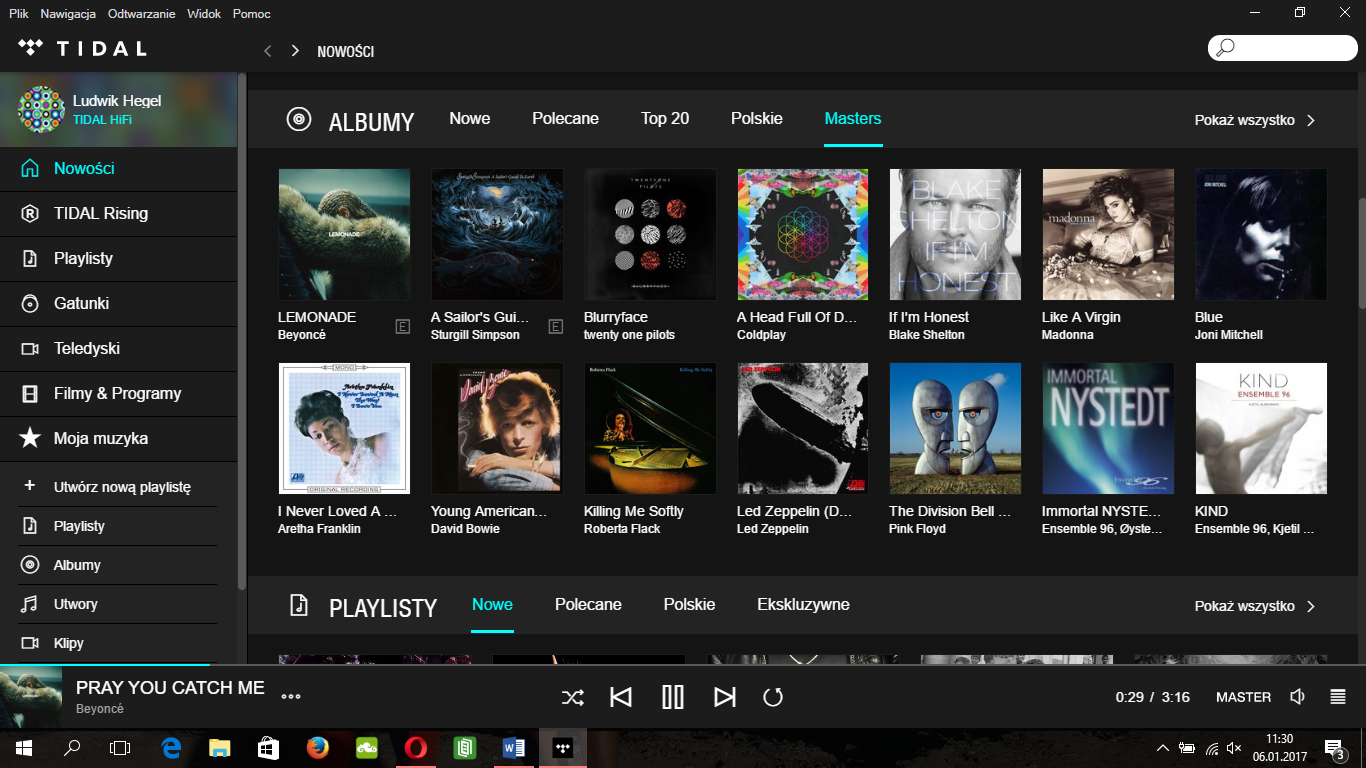Expand Pokaż wszystko for Albumy
1366x768 pixels.
(x=1255, y=120)
